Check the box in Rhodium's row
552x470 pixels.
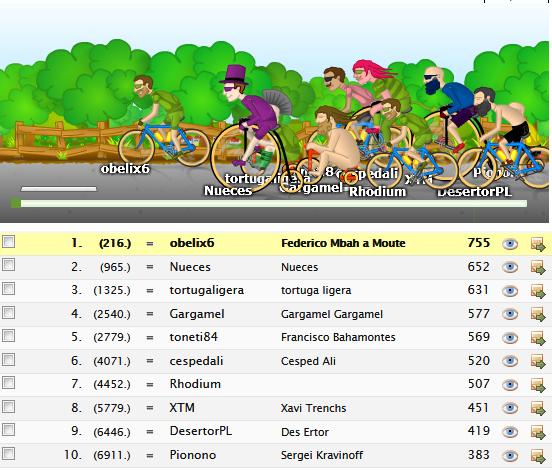coord(8,383)
